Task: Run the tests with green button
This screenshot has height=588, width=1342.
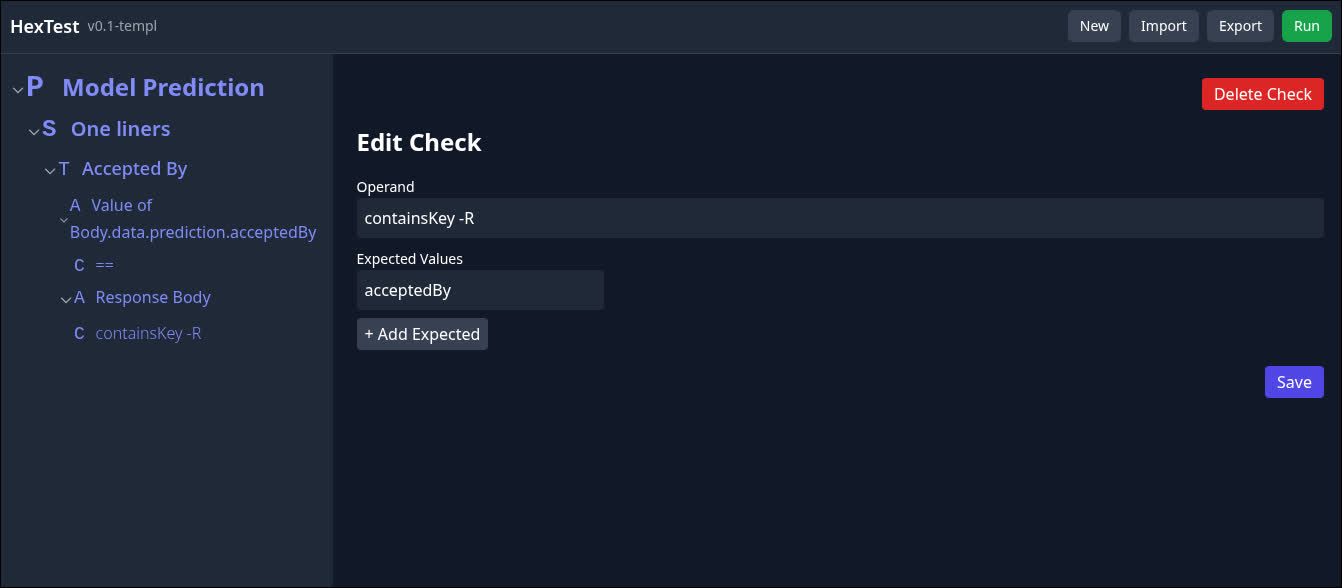Action: [1306, 26]
